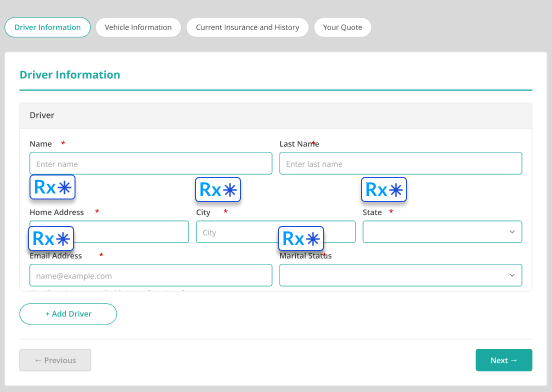Click the Next button
The height and width of the screenshot is (392, 552).
(x=504, y=360)
